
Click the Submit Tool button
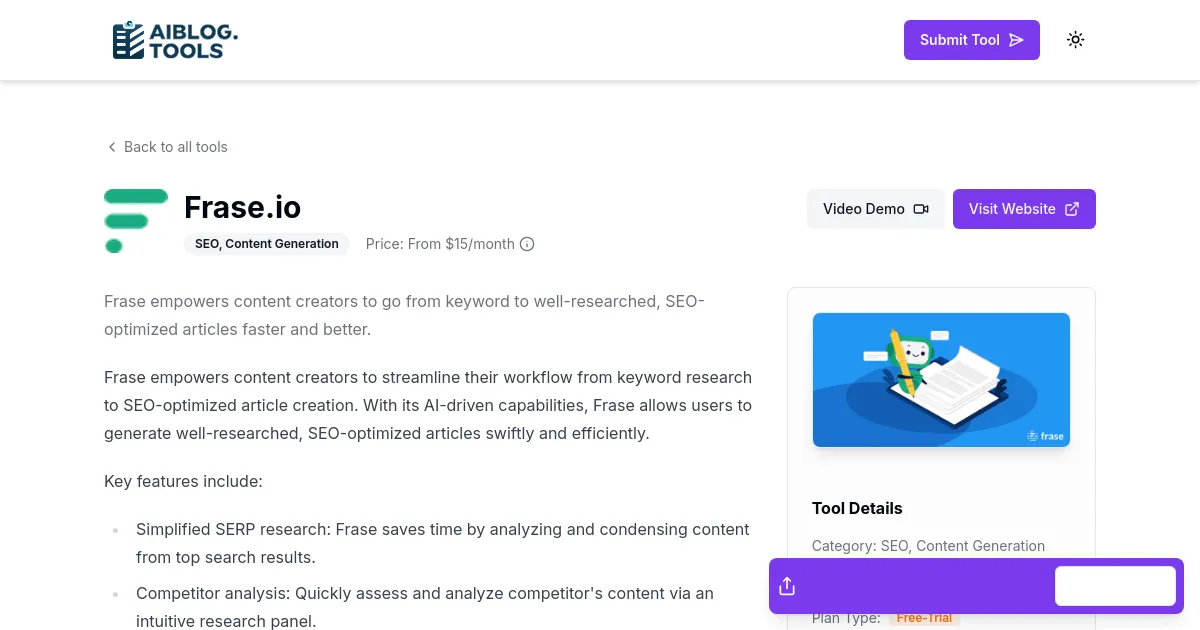pos(971,40)
